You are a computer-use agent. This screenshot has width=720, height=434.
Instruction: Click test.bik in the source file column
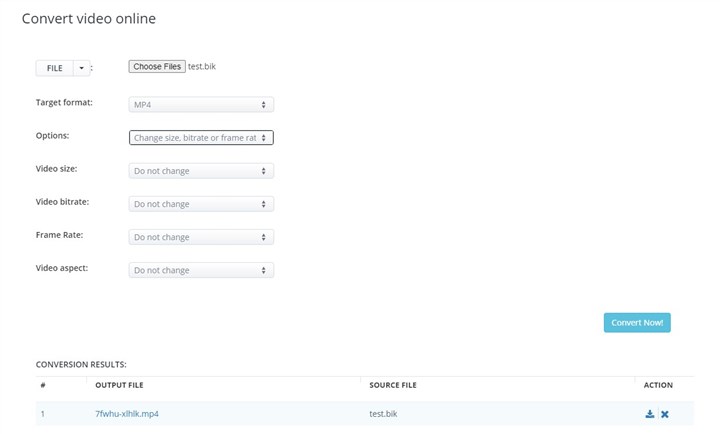click(385, 414)
